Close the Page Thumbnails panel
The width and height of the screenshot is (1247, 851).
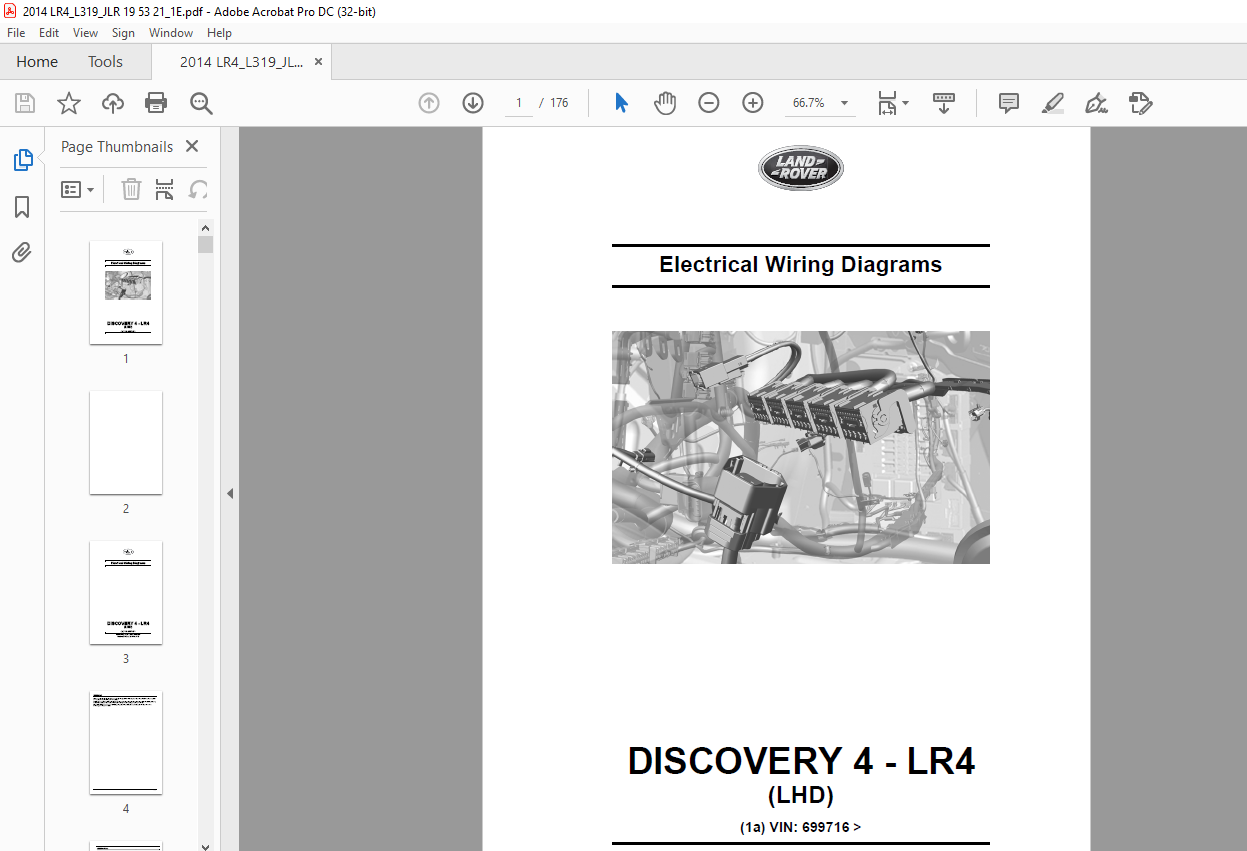click(192, 147)
